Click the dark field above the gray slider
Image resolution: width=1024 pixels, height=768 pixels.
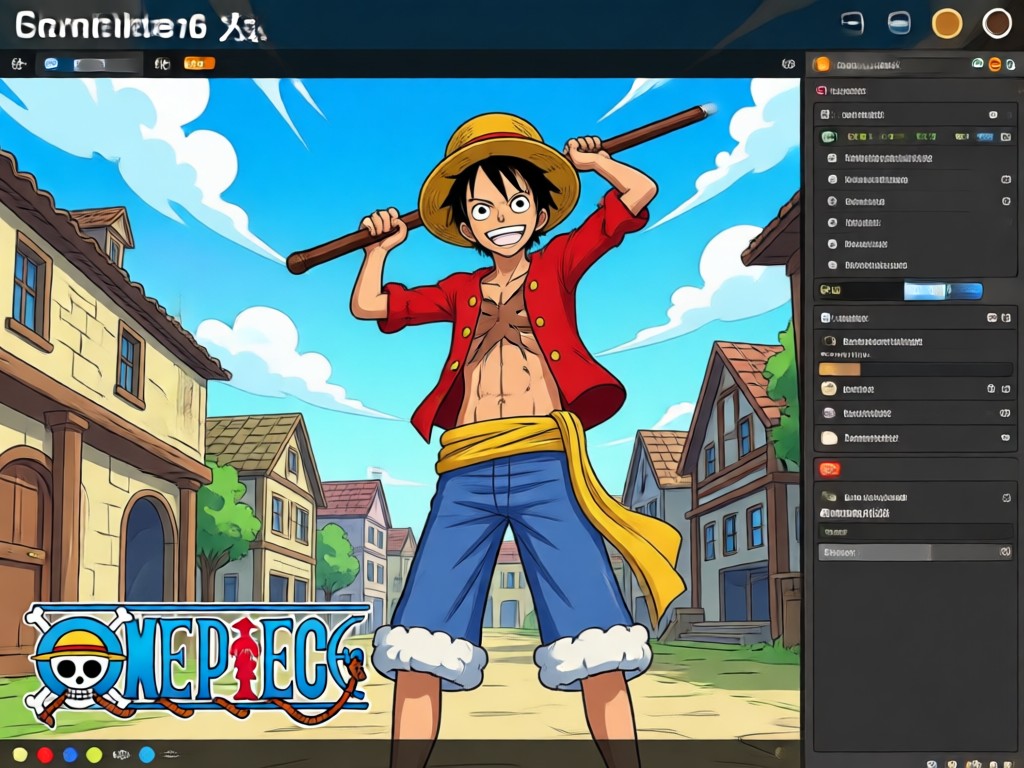click(x=915, y=532)
